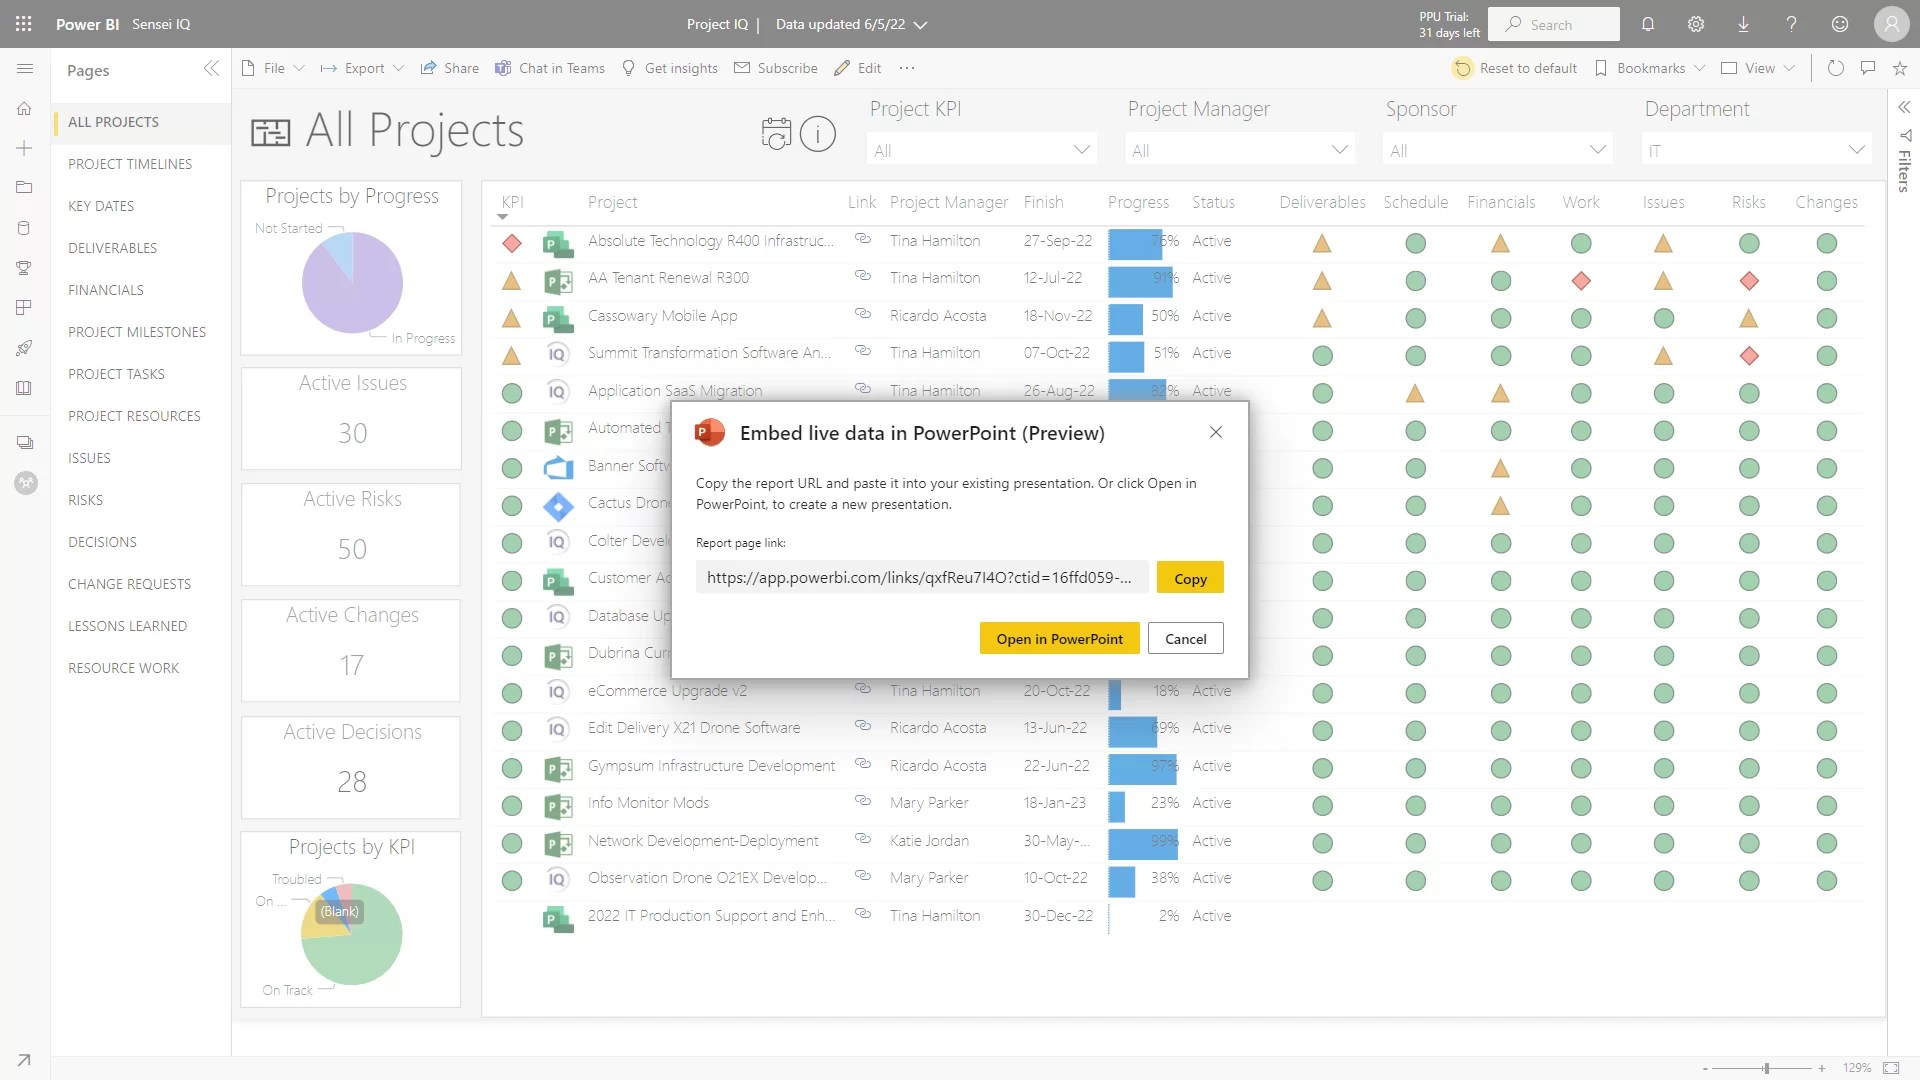Open the Learn book icon in sidebar

(x=25, y=388)
